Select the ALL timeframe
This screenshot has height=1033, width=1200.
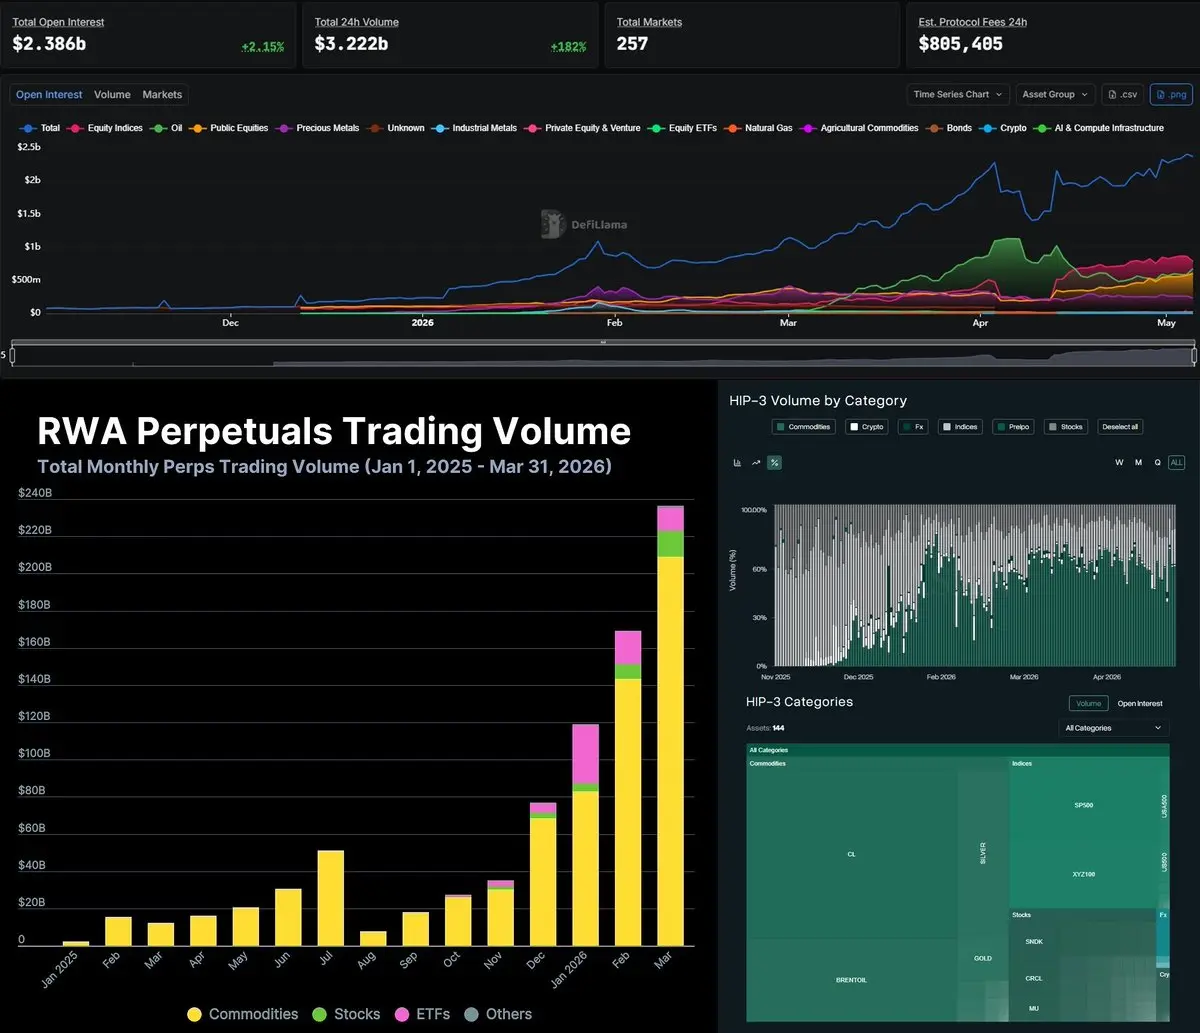(1176, 462)
